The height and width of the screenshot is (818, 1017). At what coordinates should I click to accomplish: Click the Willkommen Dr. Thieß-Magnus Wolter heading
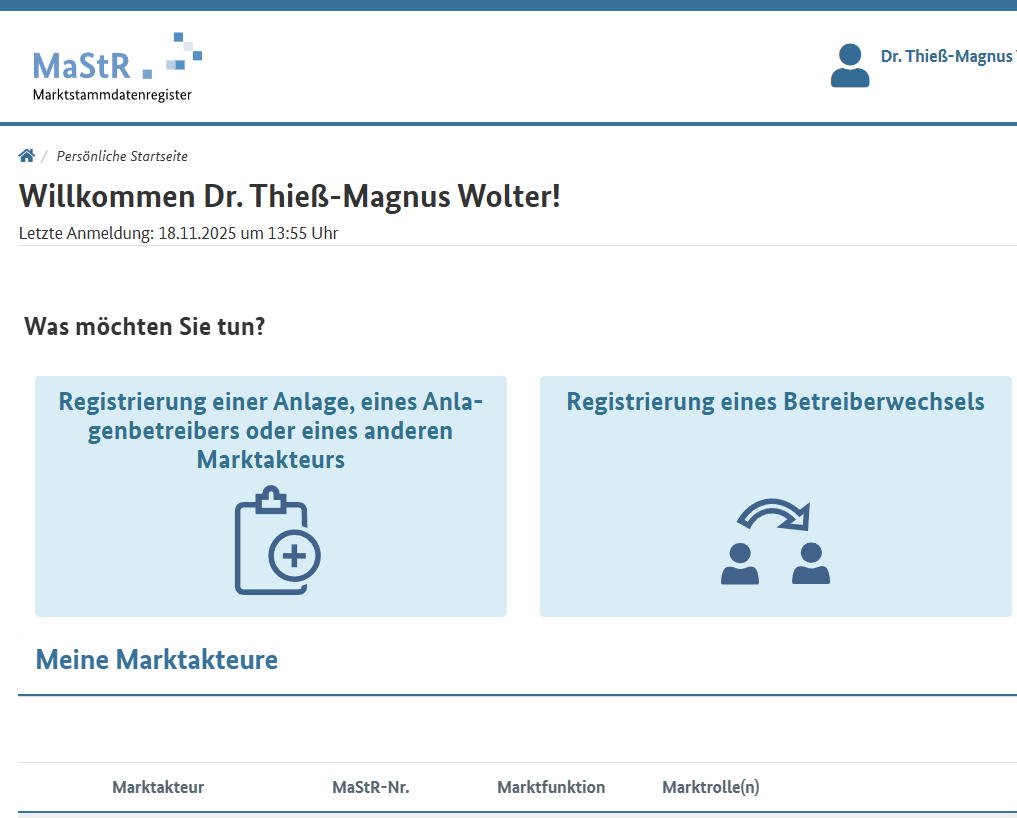tap(290, 196)
